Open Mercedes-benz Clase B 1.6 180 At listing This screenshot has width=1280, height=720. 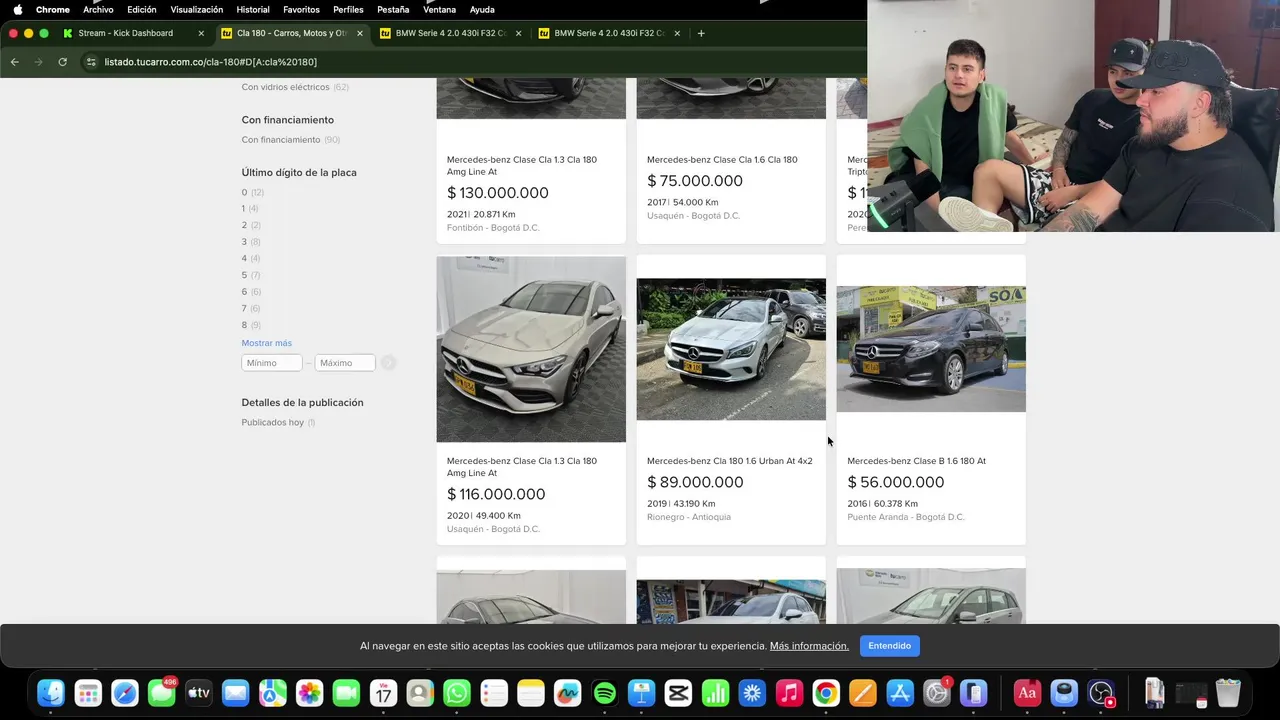pyautogui.click(x=916, y=461)
